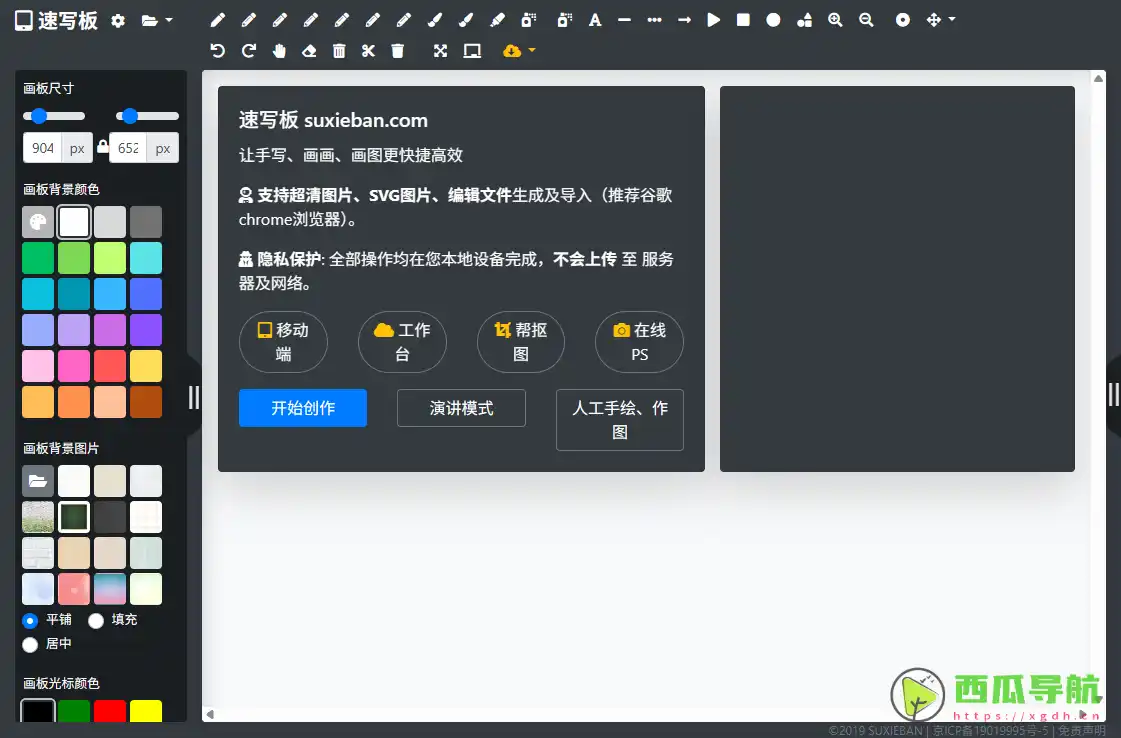This screenshot has width=1121, height=738.
Task: Click the 演讲模式 button
Action: [x=461, y=408]
